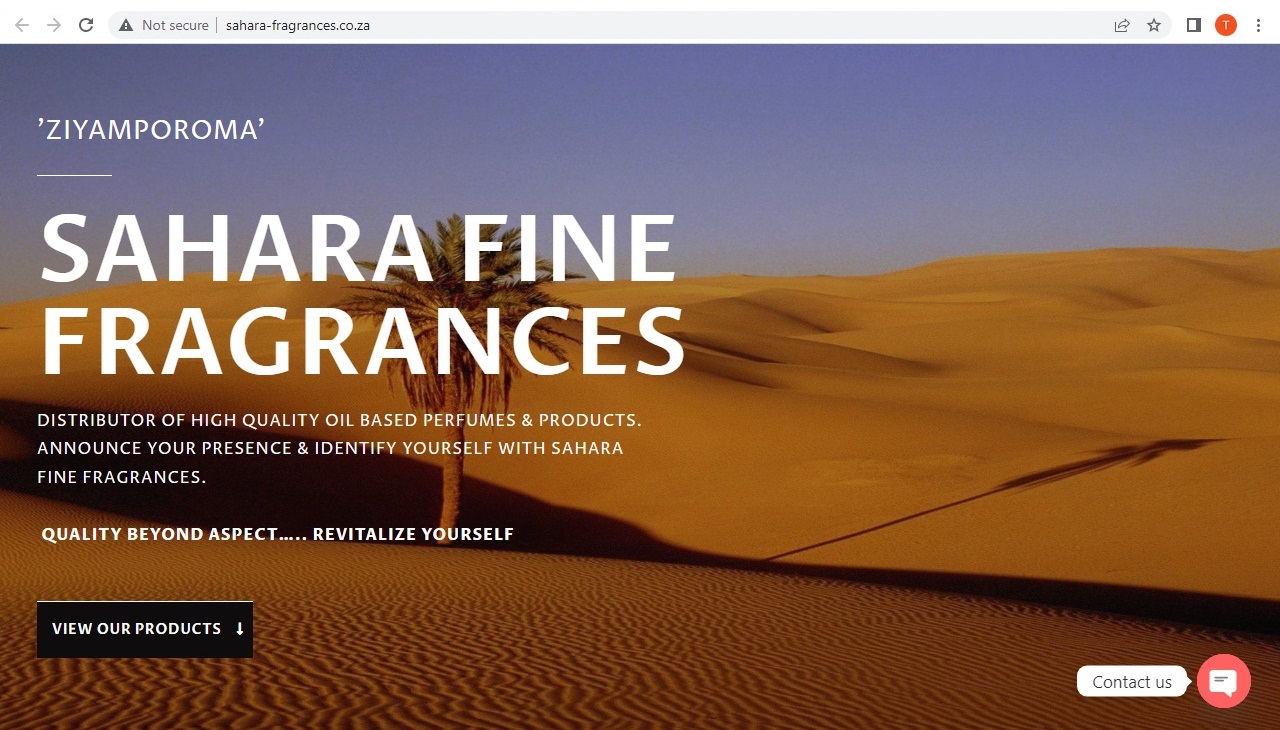1280x730 pixels.
Task: Open the orange profile avatar
Action: [x=1226, y=25]
